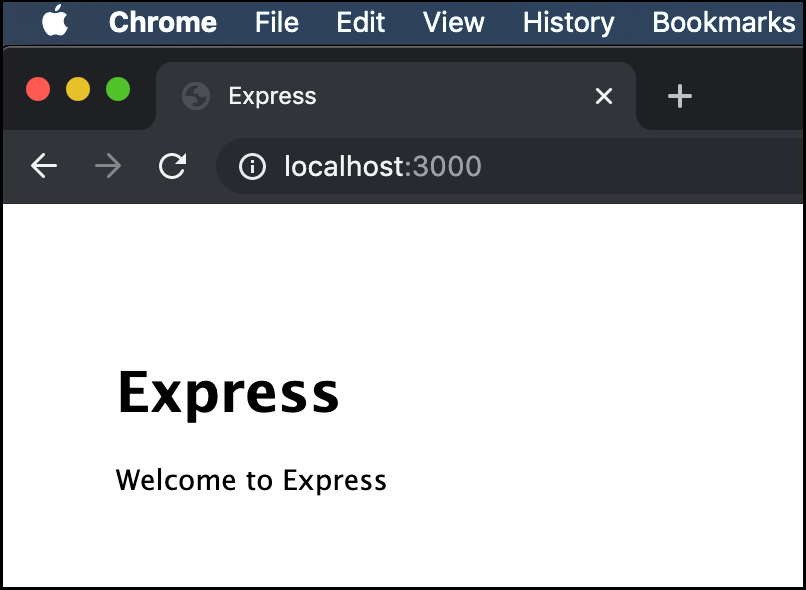
Task: Close the Express tab
Action: 604,96
